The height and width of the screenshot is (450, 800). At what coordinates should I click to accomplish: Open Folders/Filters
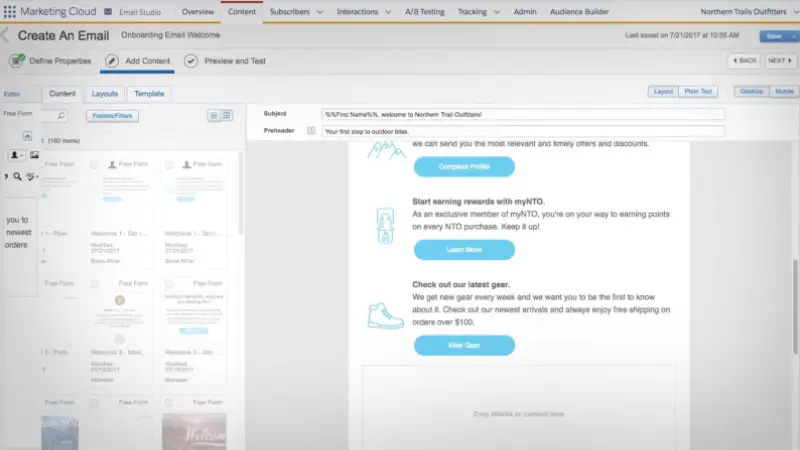coord(112,116)
